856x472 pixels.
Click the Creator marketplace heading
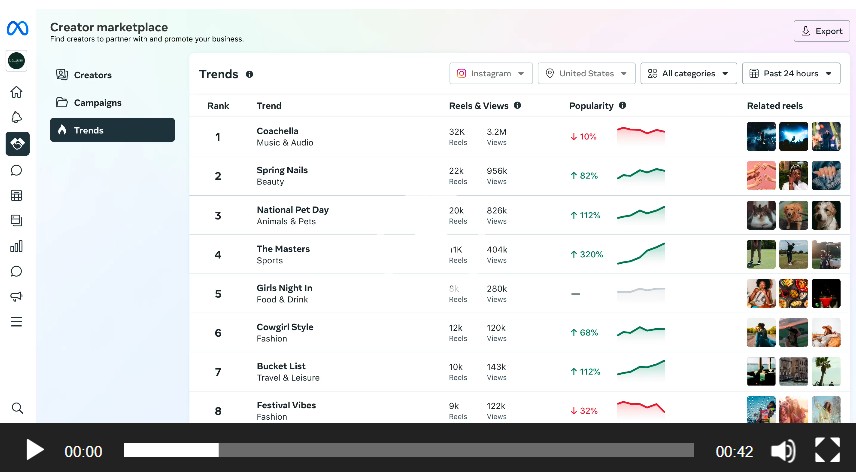point(109,27)
